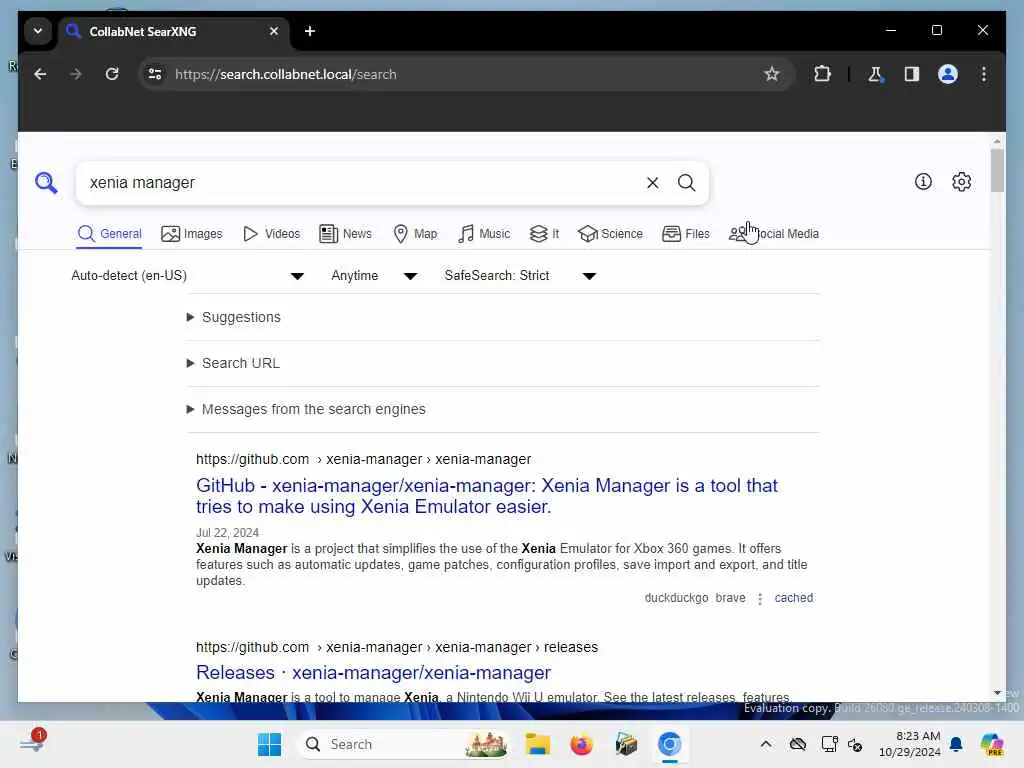The image size is (1024, 768).
Task: Open File Explorer from the taskbar
Action: click(x=537, y=744)
